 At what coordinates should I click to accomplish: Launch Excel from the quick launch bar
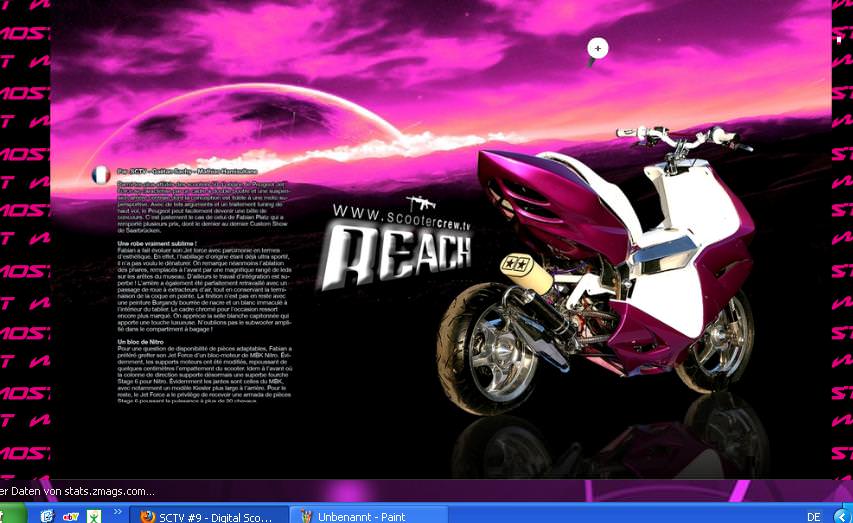click(x=94, y=516)
